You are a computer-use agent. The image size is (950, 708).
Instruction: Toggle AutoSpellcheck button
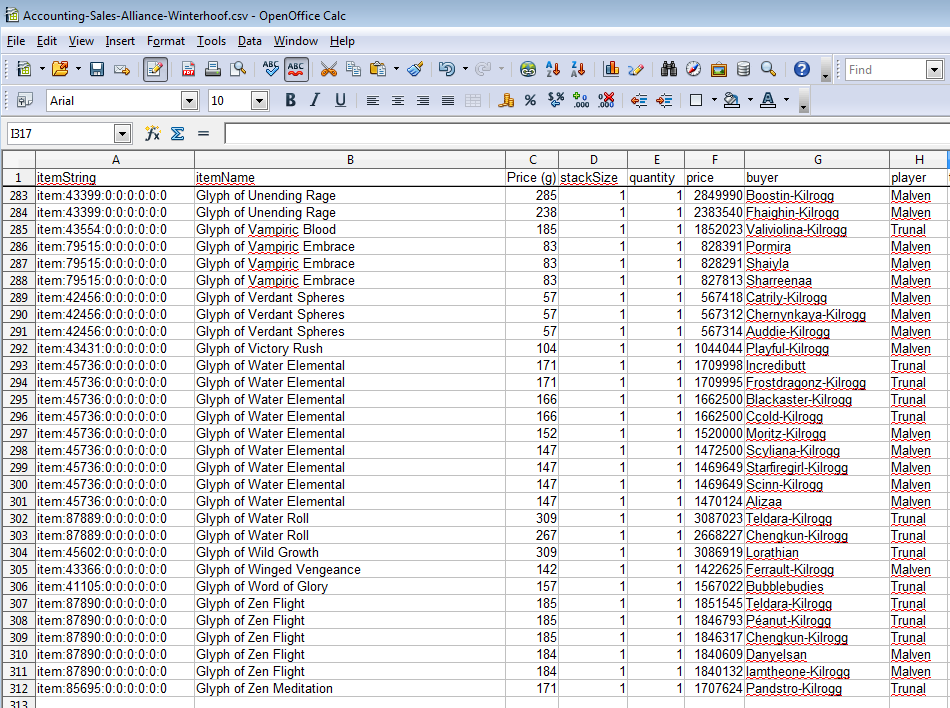[x=296, y=70]
